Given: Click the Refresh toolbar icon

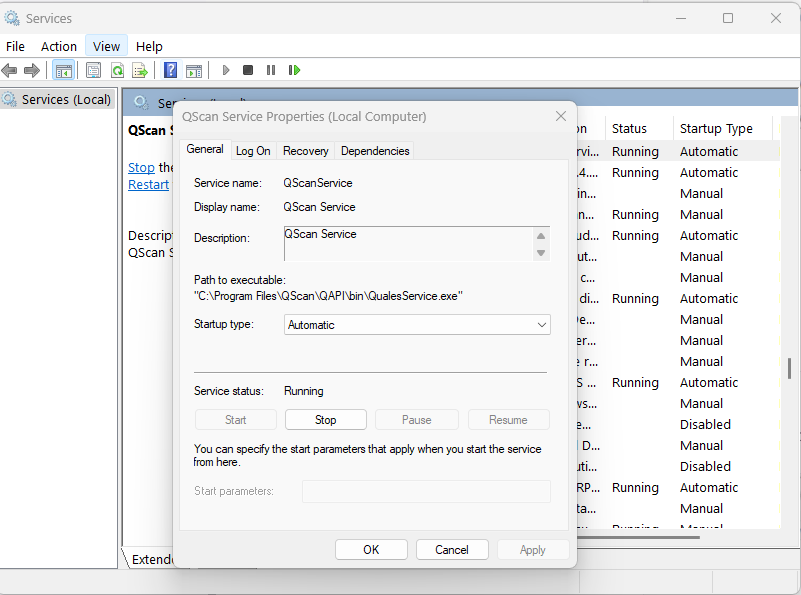Looking at the screenshot, I should click(x=117, y=70).
